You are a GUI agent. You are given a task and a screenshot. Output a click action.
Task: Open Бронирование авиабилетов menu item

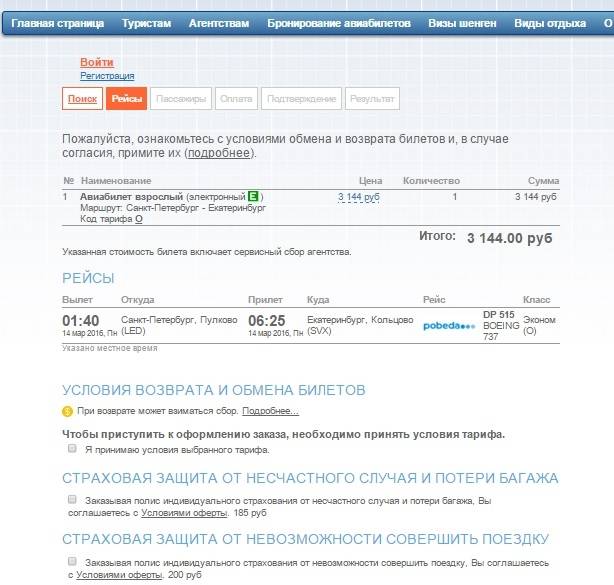coord(339,23)
